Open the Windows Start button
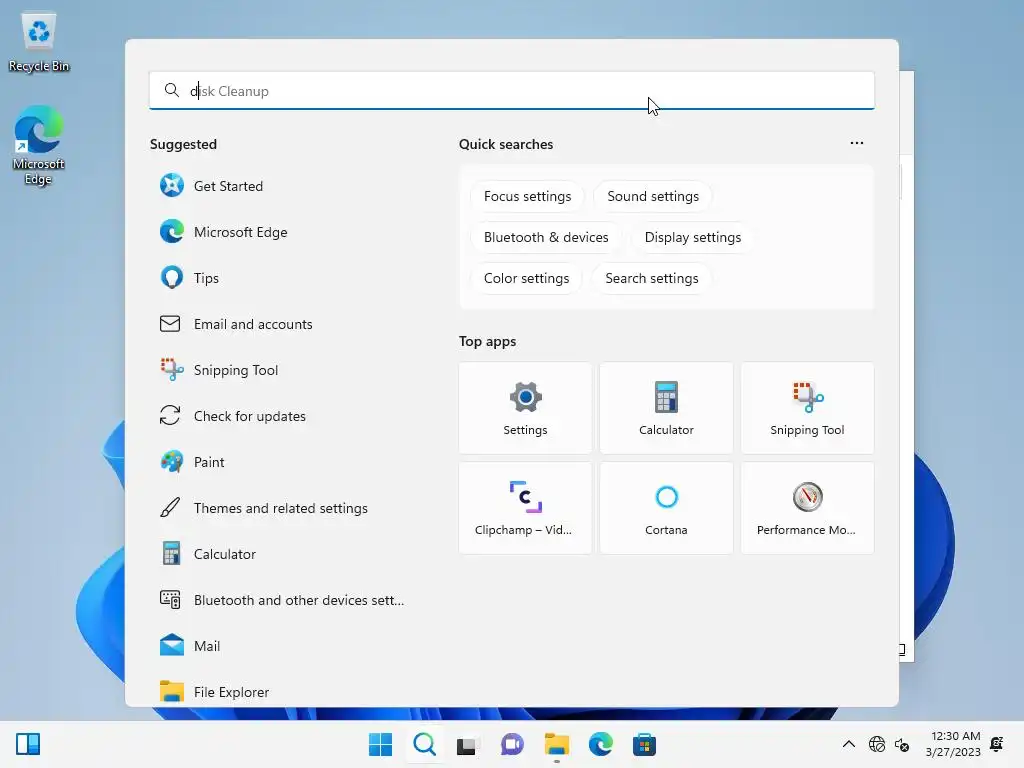Image resolution: width=1024 pixels, height=768 pixels. tap(380, 744)
